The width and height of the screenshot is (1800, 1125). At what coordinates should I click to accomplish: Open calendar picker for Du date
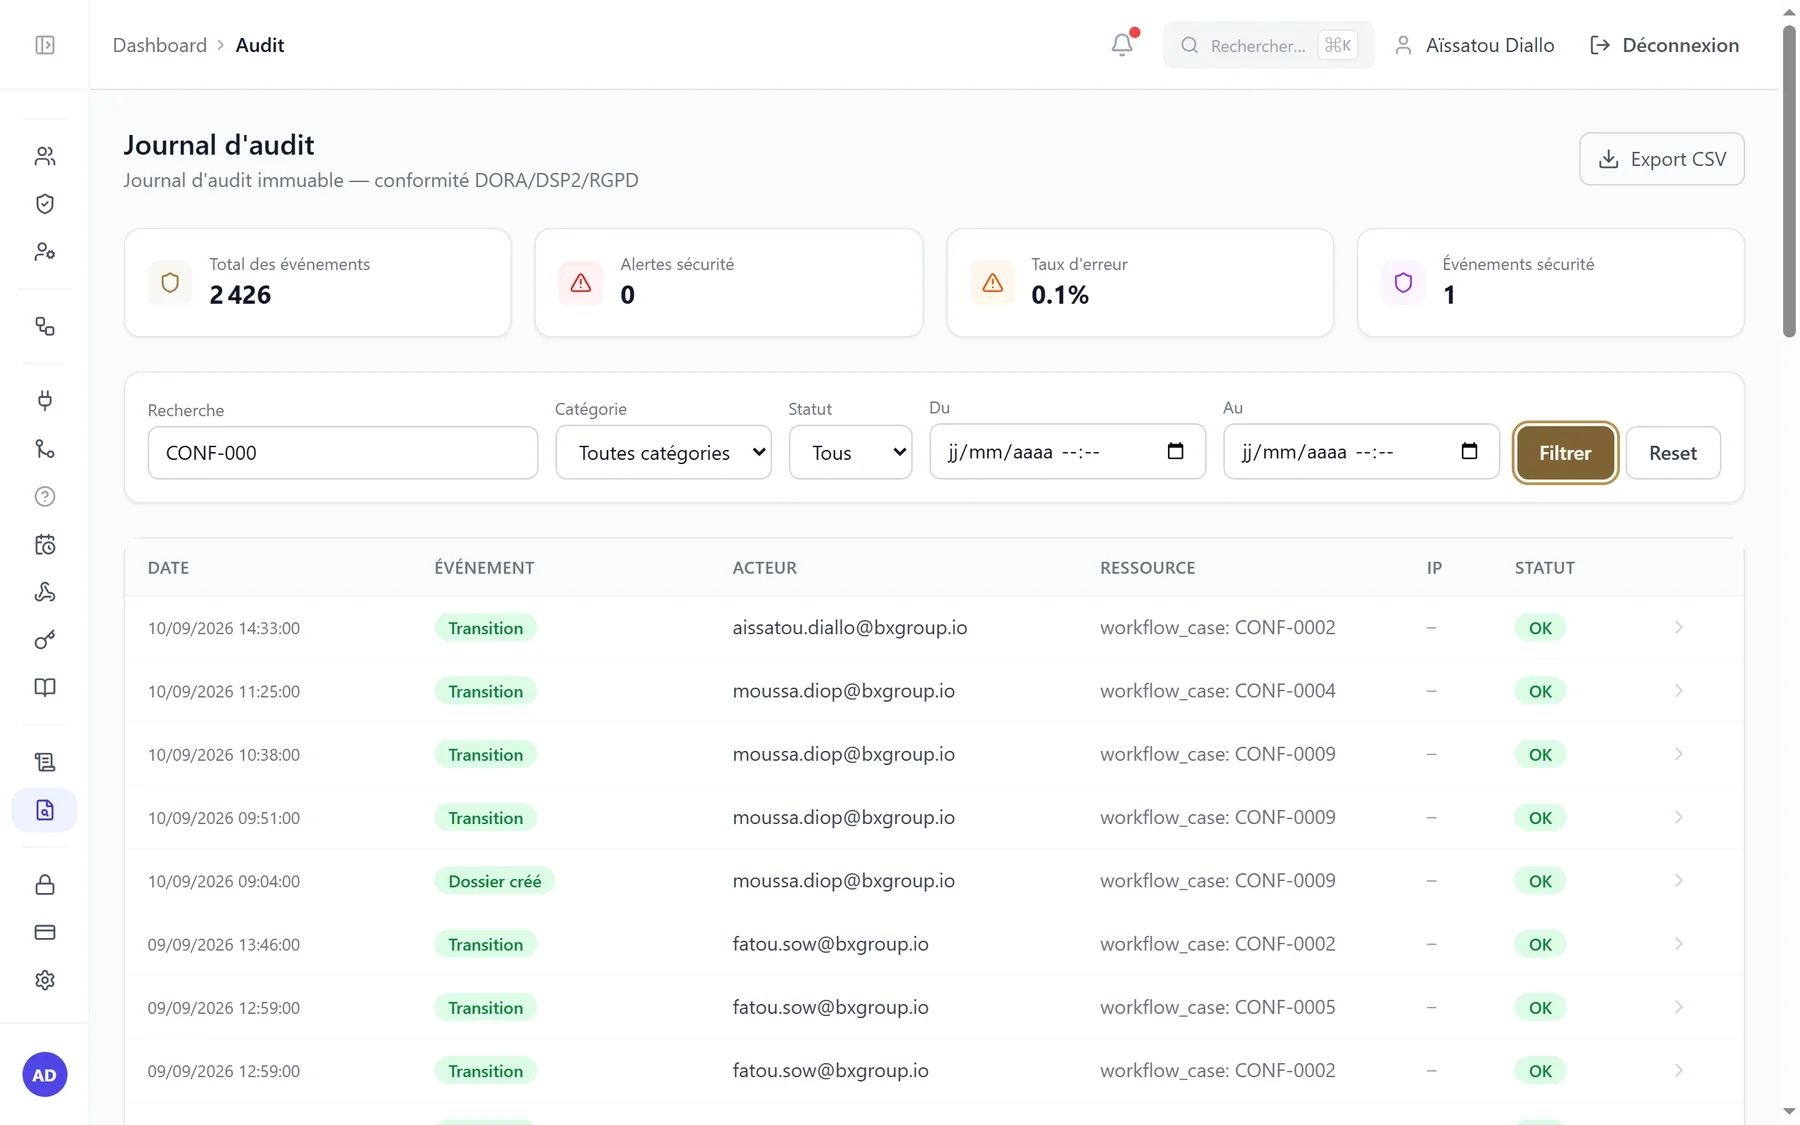click(x=1176, y=451)
